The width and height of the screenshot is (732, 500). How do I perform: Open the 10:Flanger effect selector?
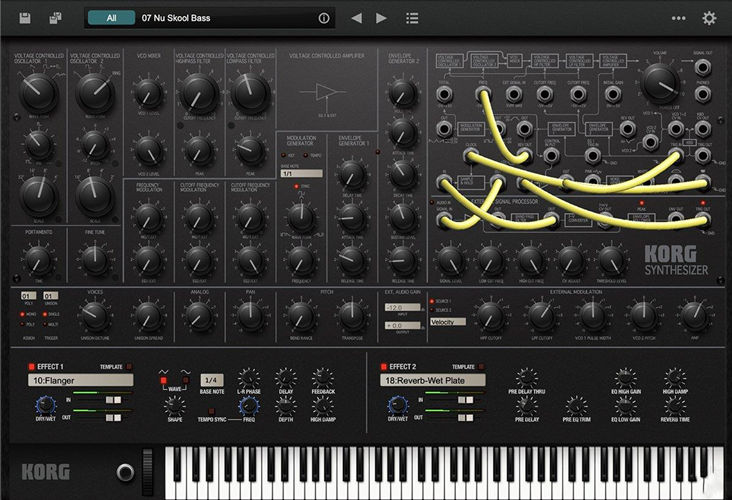point(80,381)
